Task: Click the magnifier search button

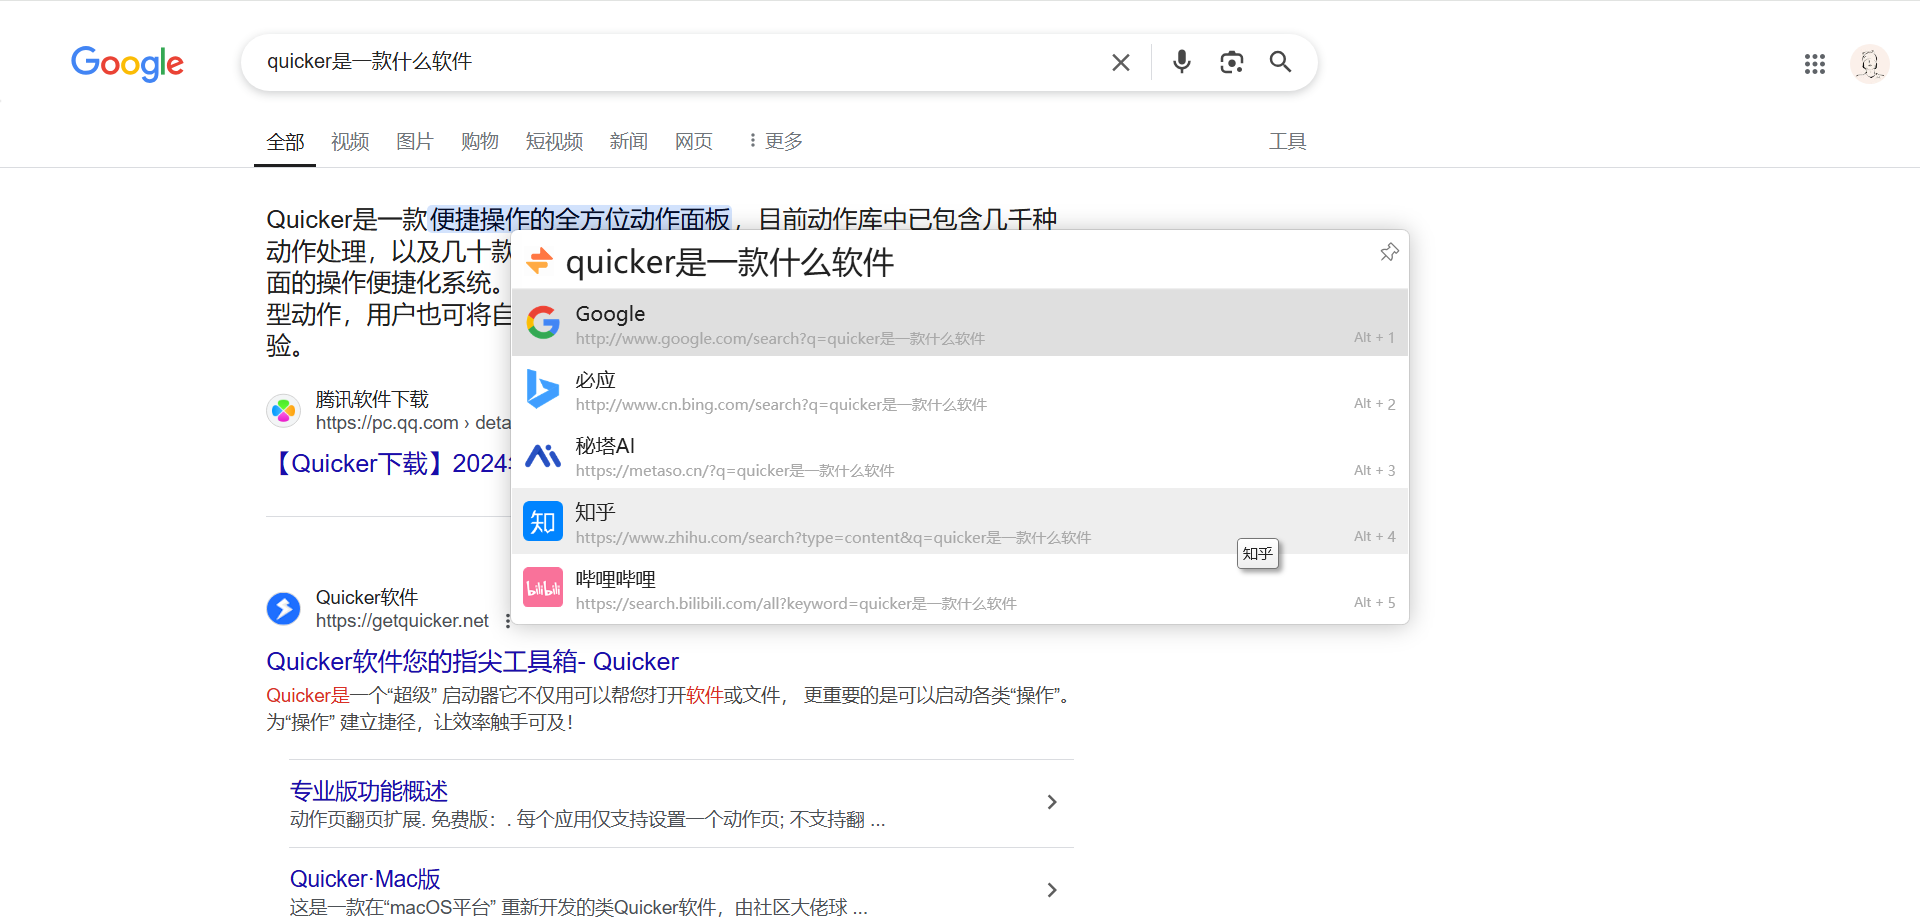Action: click(1280, 62)
